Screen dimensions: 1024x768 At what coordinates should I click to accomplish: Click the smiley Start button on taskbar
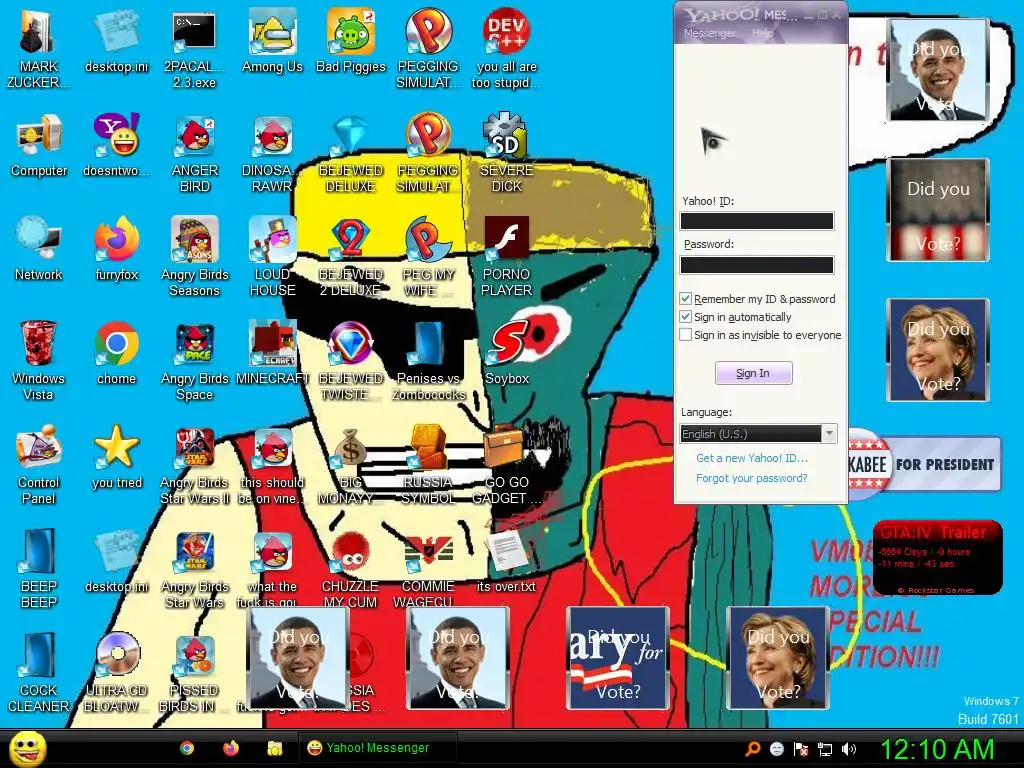click(x=27, y=748)
